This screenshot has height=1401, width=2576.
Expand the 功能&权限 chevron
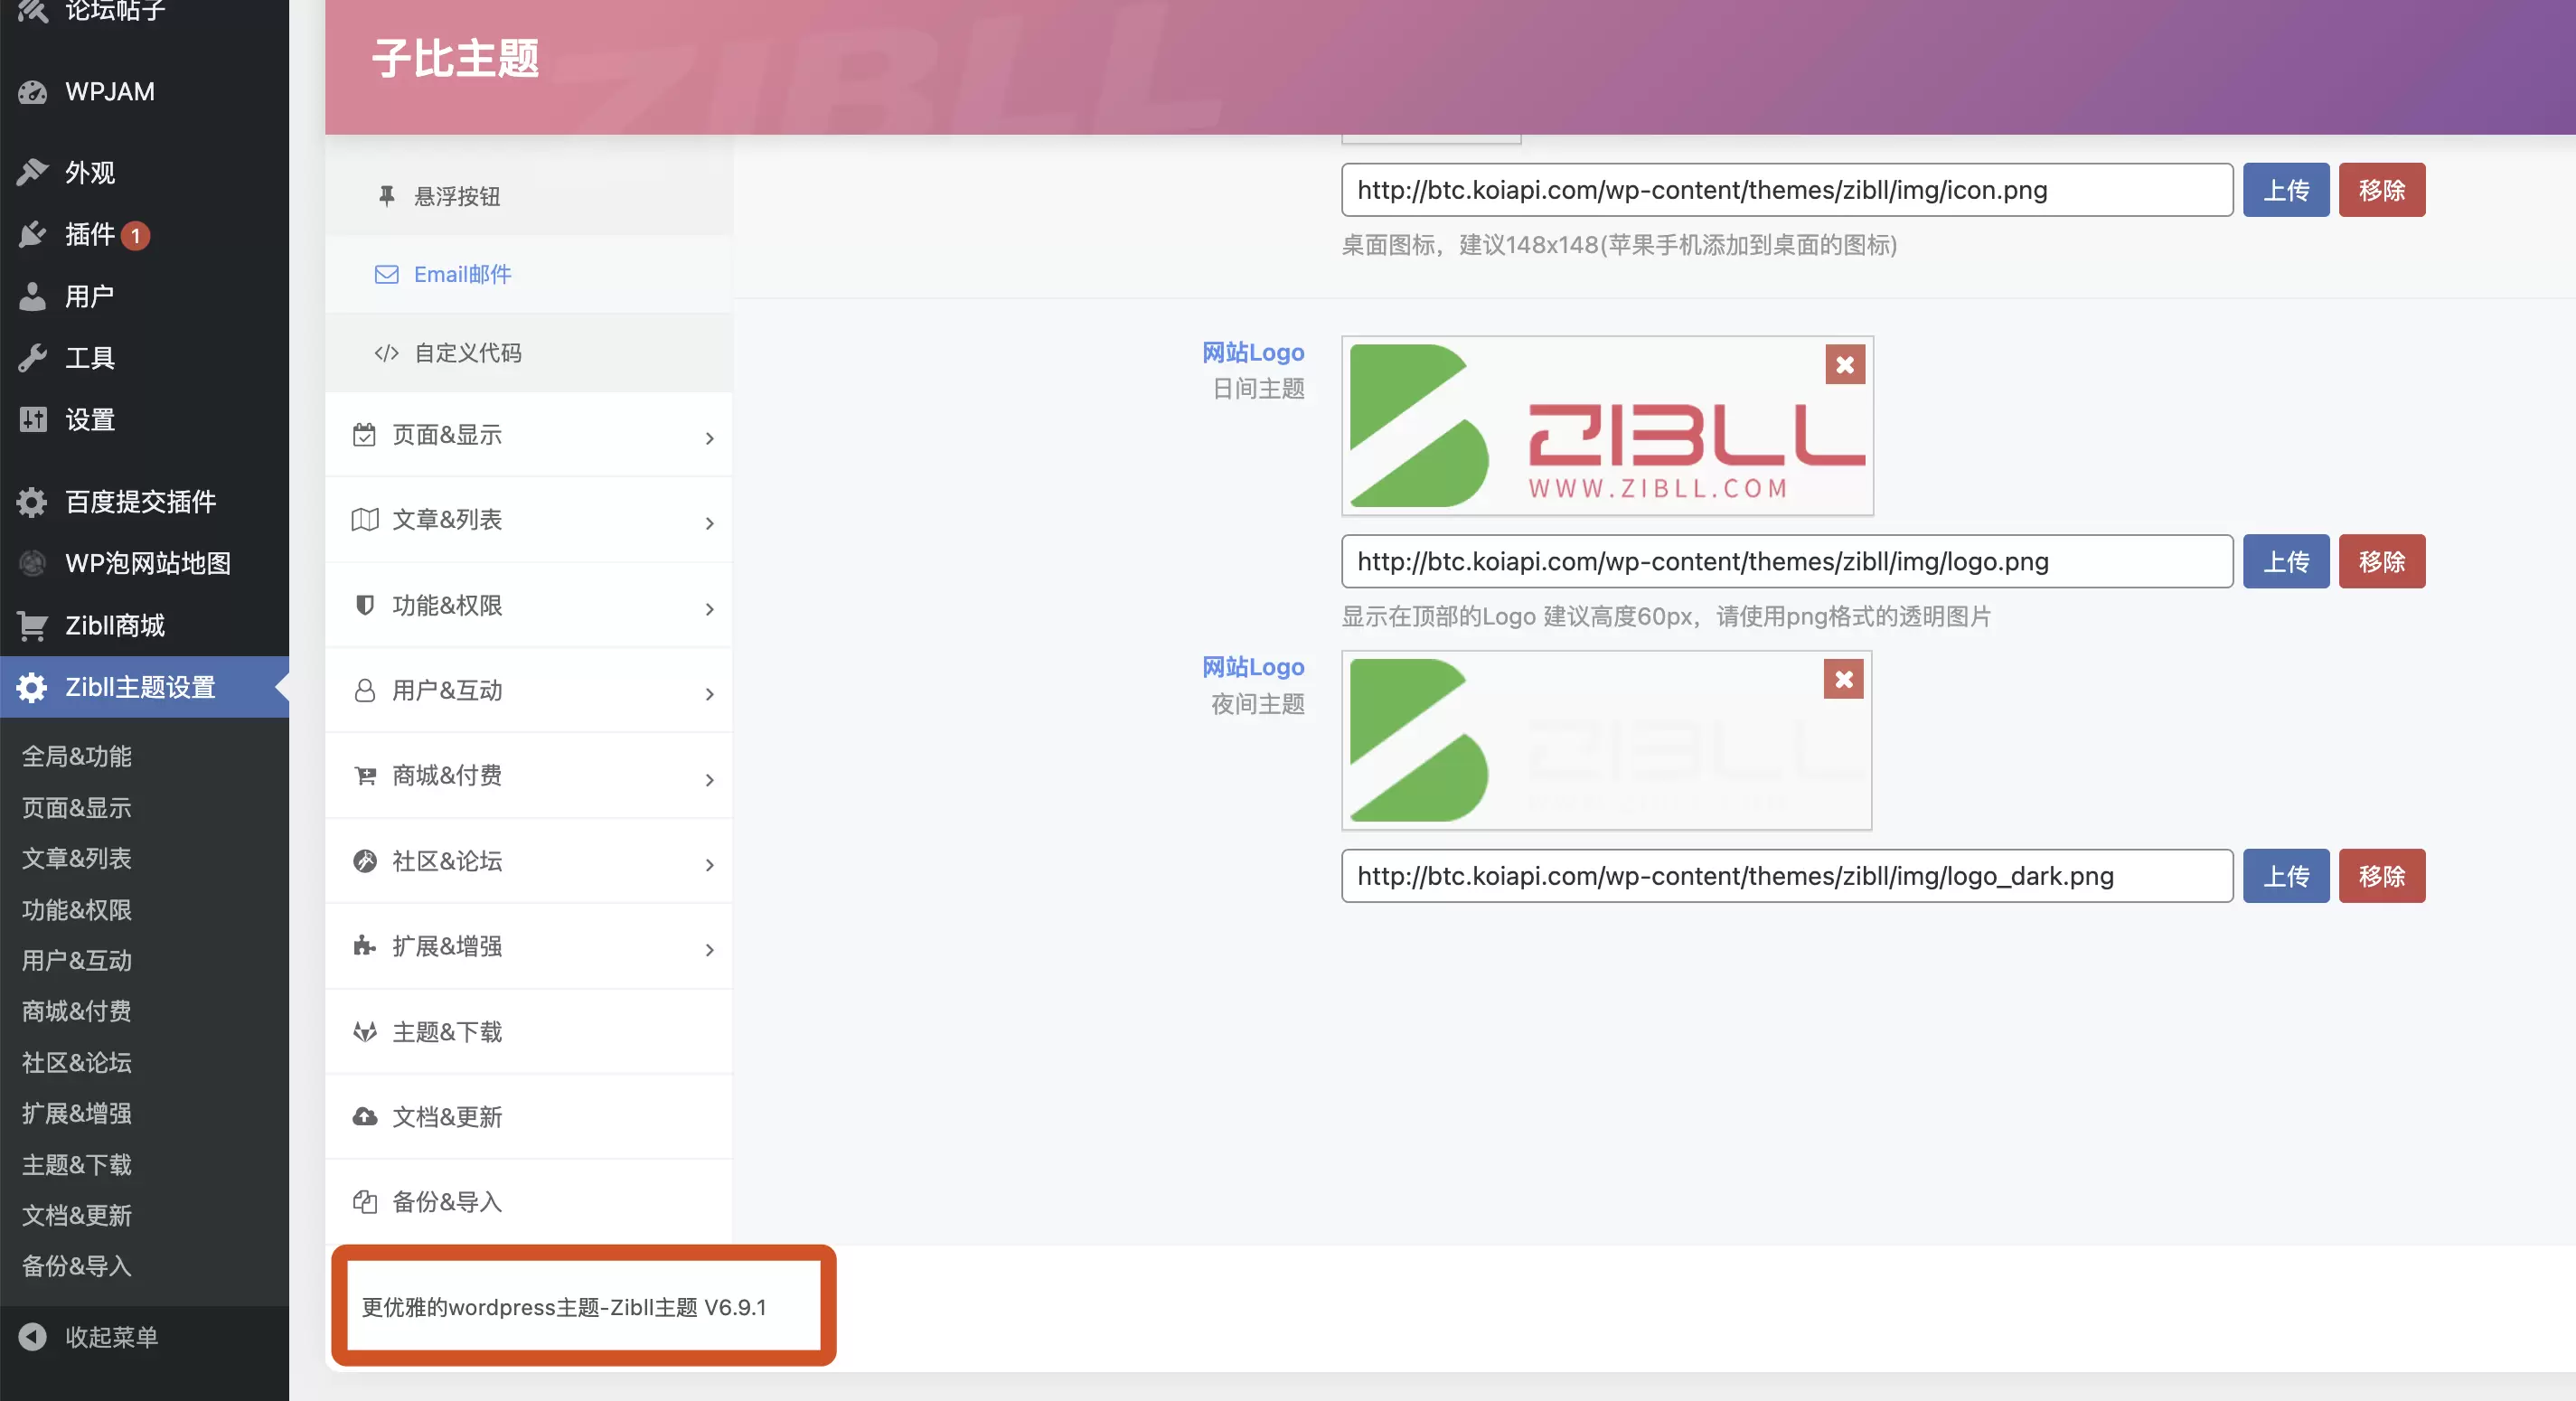click(x=709, y=609)
